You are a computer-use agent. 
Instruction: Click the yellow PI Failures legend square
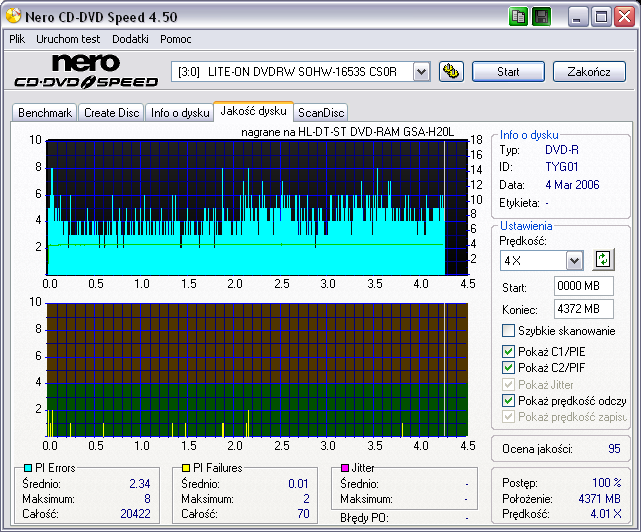click(x=186, y=468)
